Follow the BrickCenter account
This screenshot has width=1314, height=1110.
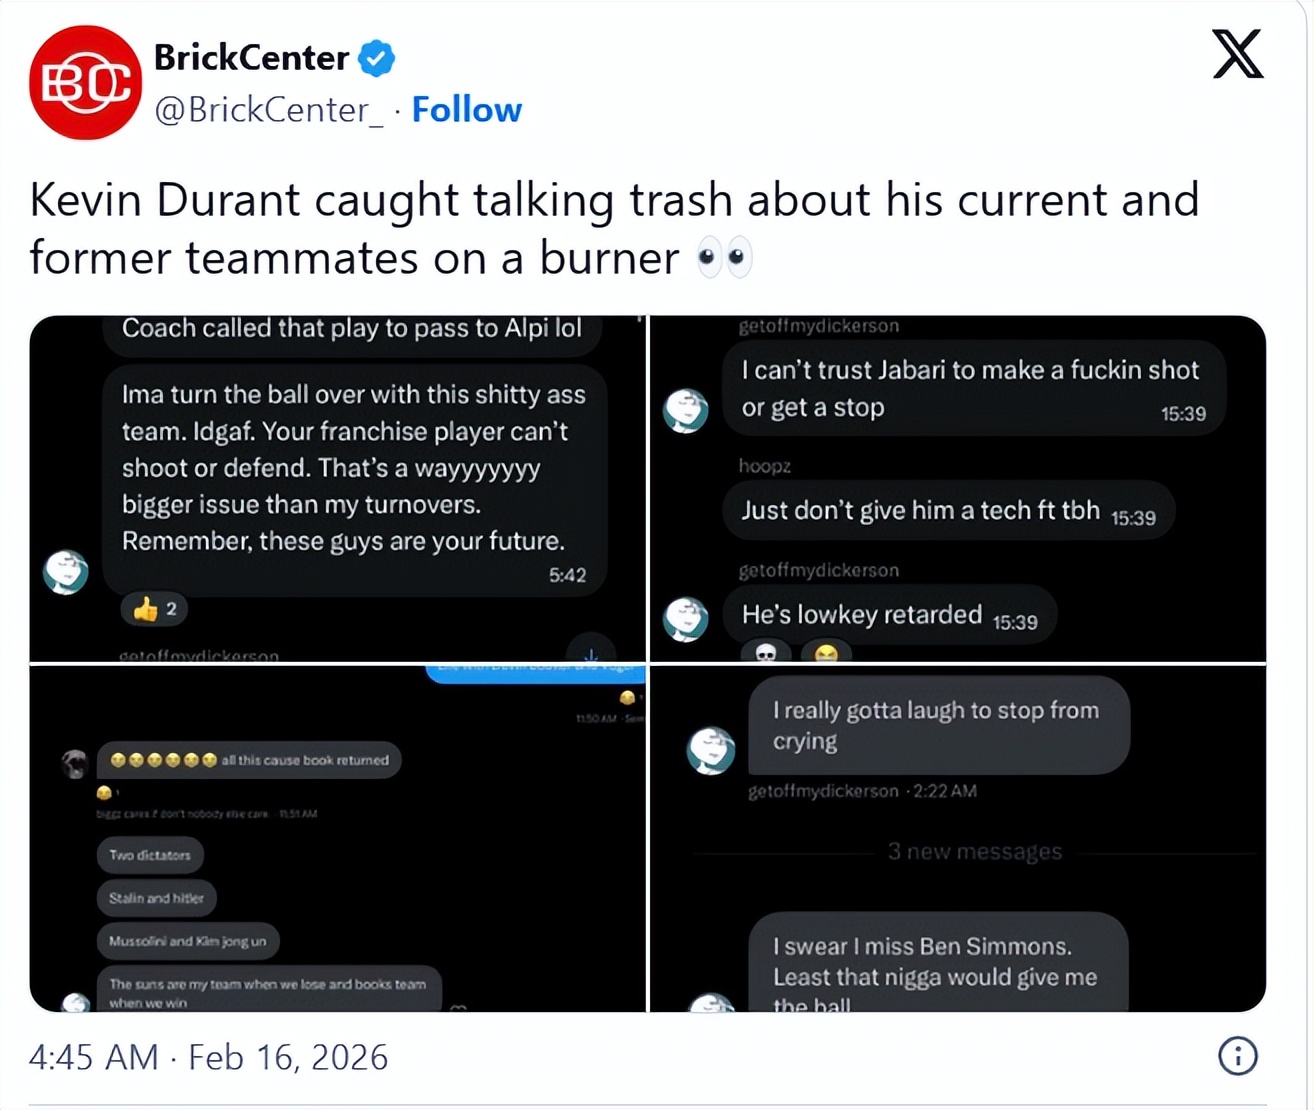(466, 109)
